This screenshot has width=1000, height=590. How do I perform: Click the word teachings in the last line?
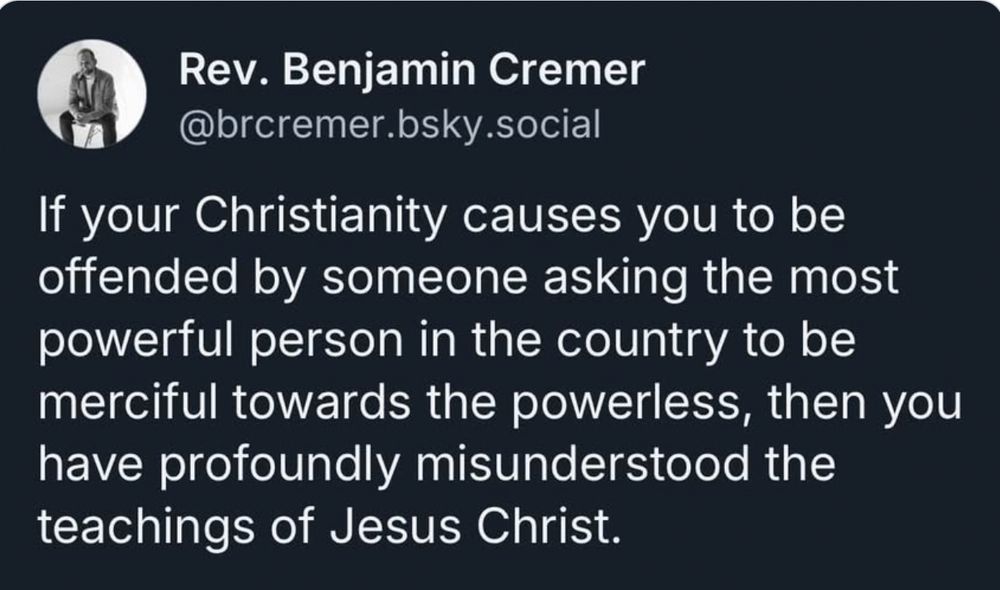[145, 527]
